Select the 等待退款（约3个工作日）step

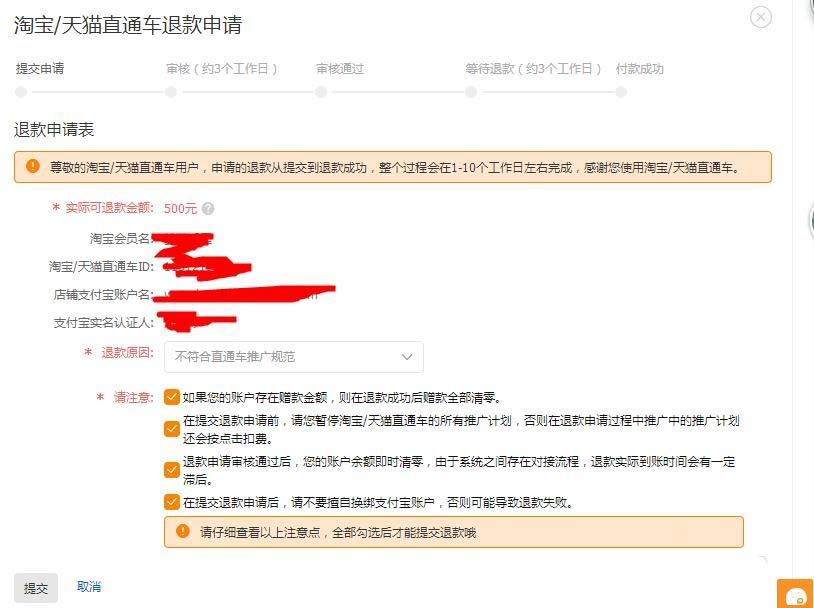533,69
